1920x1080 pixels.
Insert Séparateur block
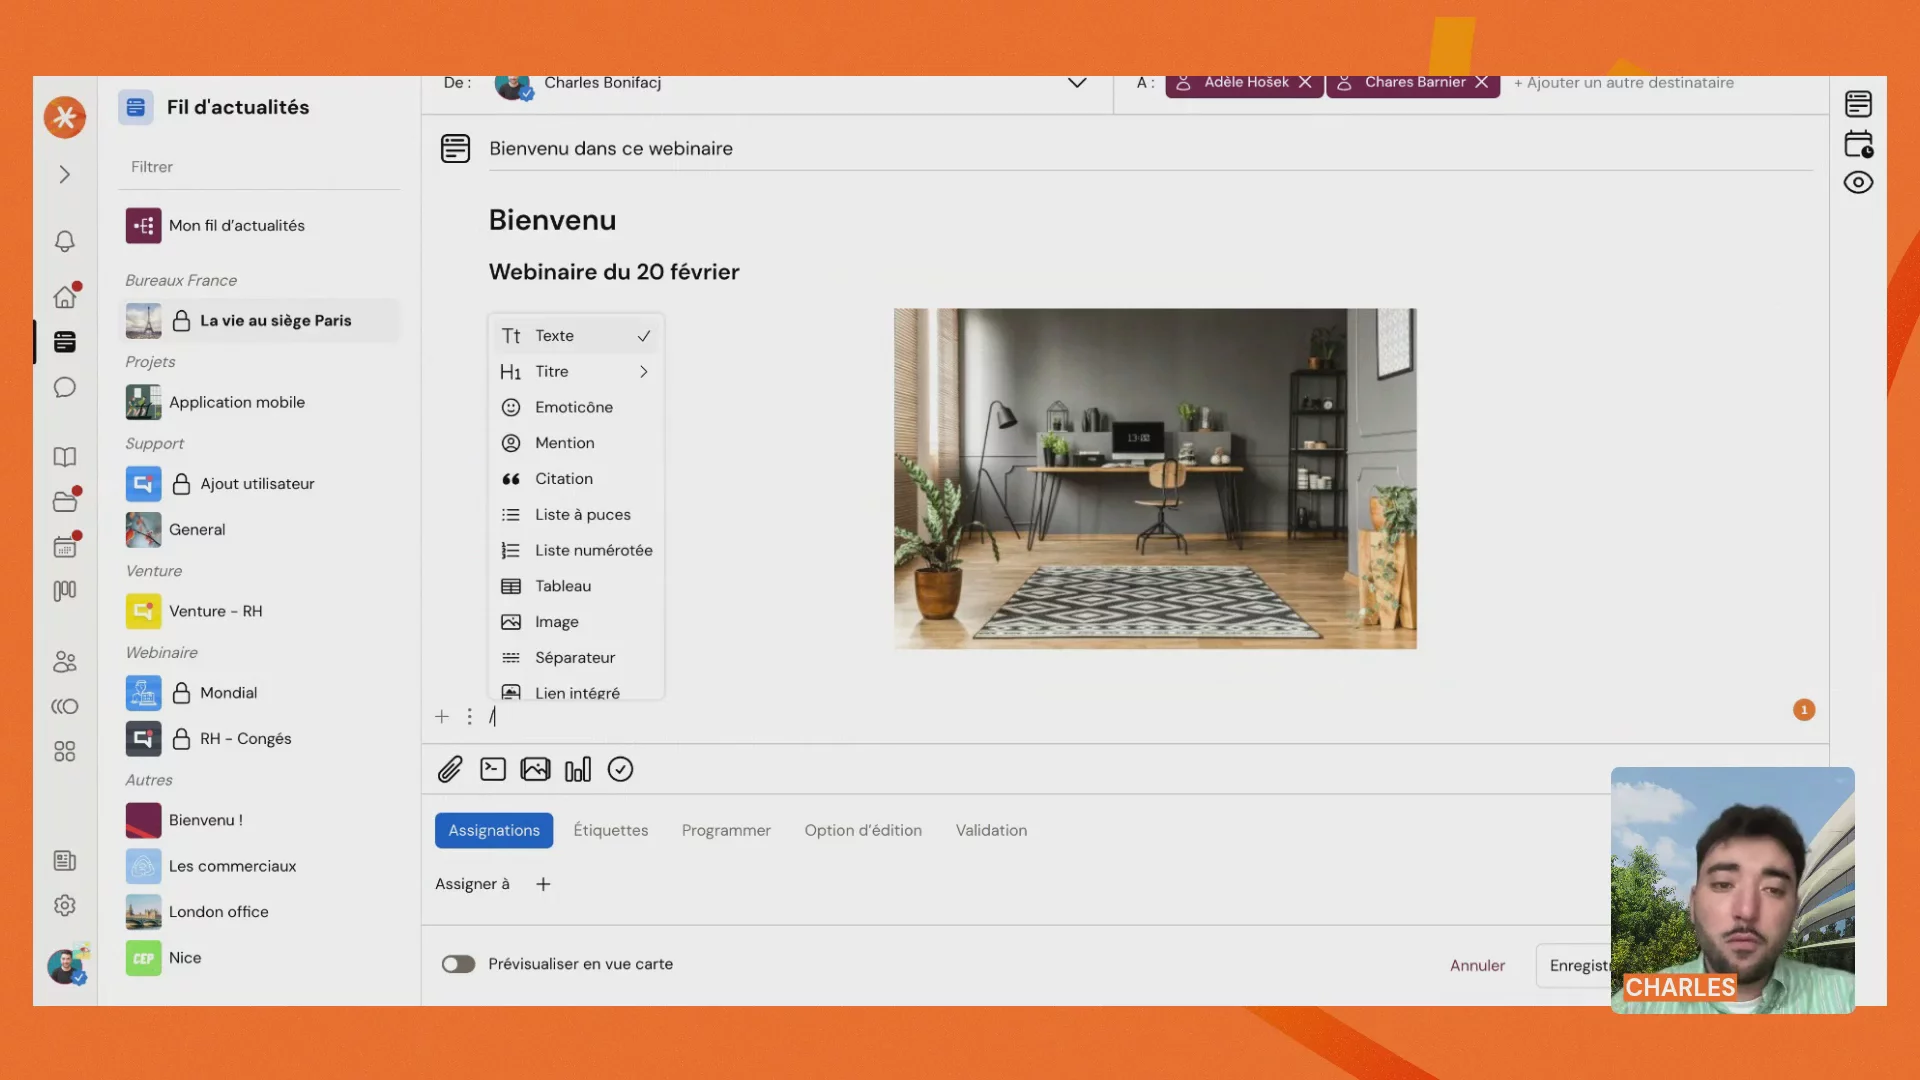[x=576, y=658]
